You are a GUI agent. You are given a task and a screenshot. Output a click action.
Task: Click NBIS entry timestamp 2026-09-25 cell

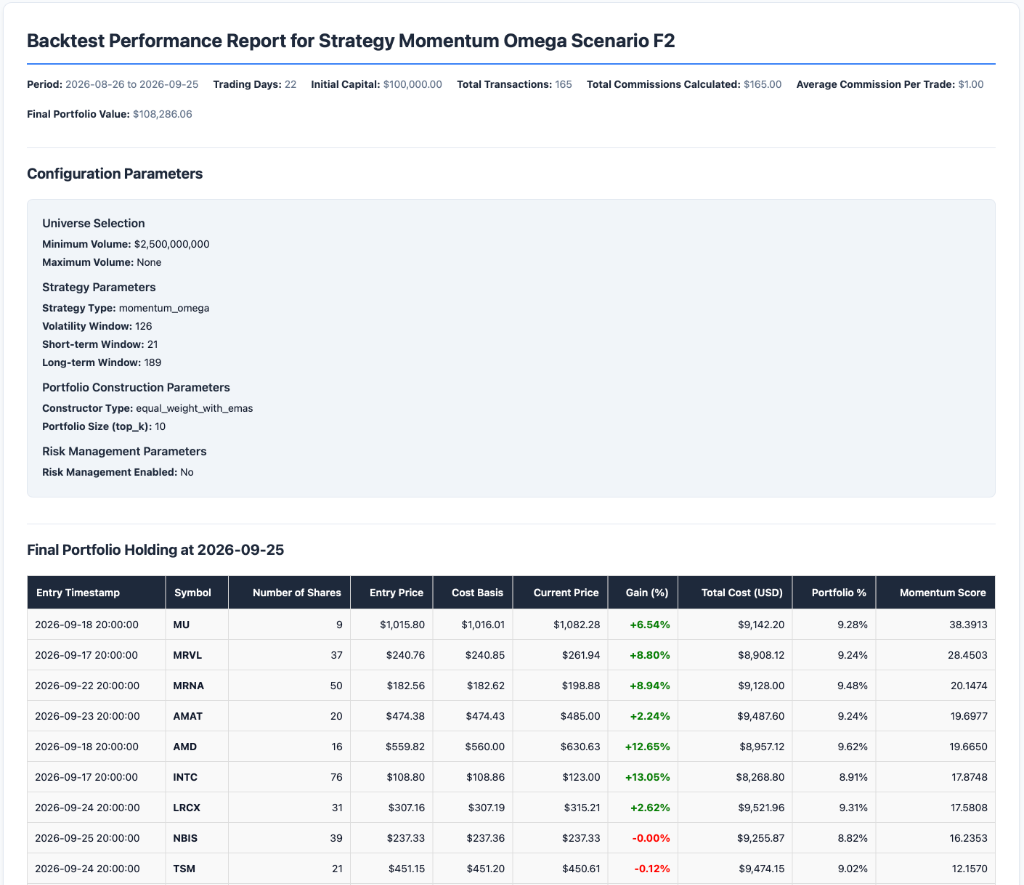(x=96, y=838)
